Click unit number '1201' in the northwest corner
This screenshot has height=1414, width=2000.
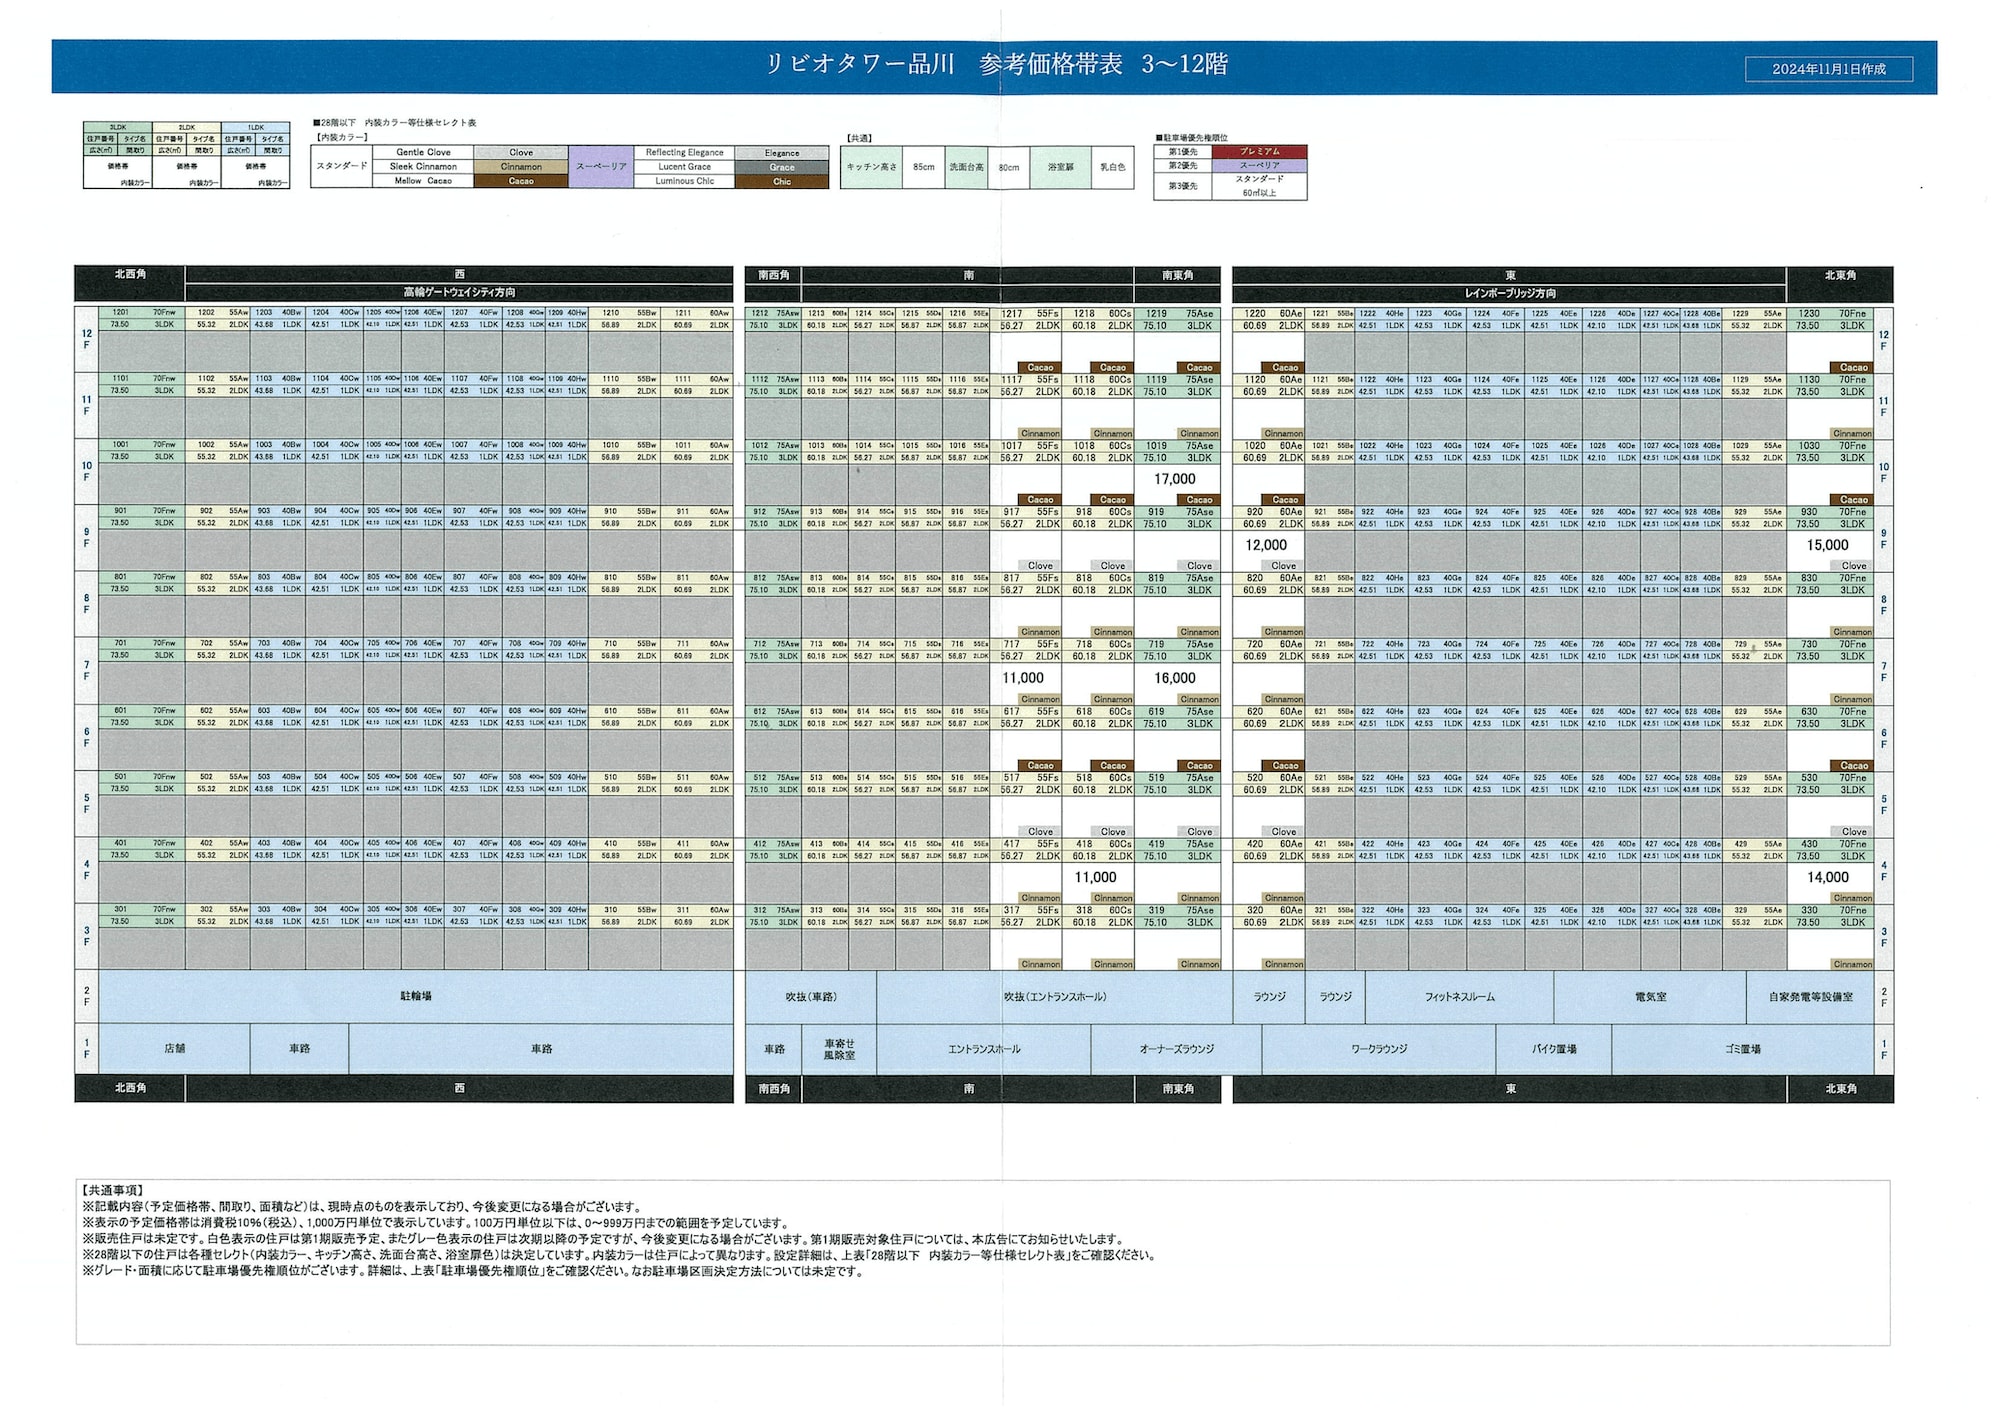[120, 312]
